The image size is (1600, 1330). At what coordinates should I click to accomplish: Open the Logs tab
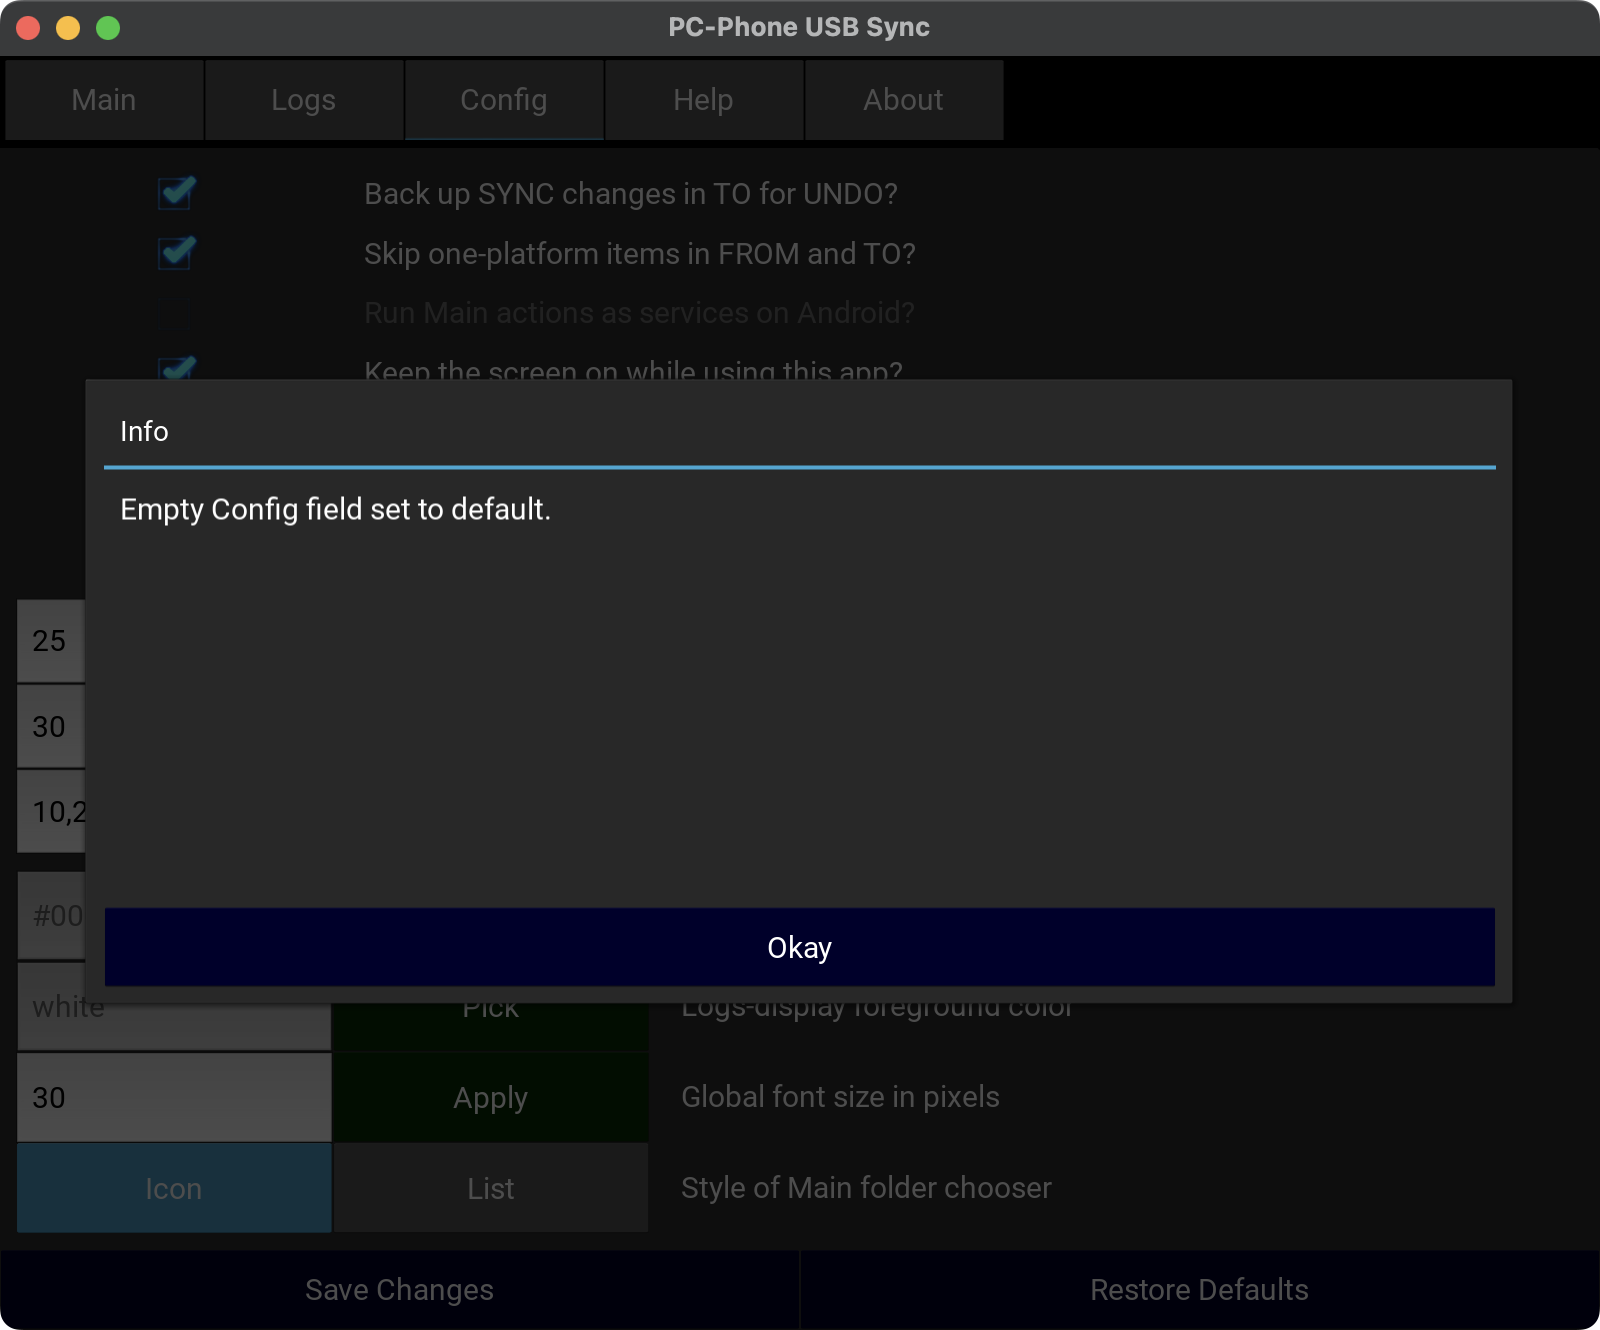pos(304,100)
